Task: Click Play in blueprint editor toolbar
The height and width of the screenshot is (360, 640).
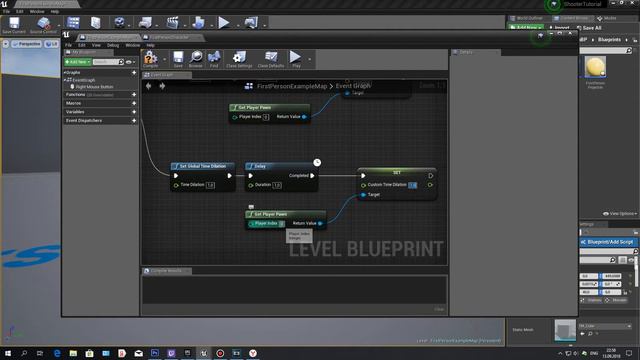Action: [x=296, y=59]
